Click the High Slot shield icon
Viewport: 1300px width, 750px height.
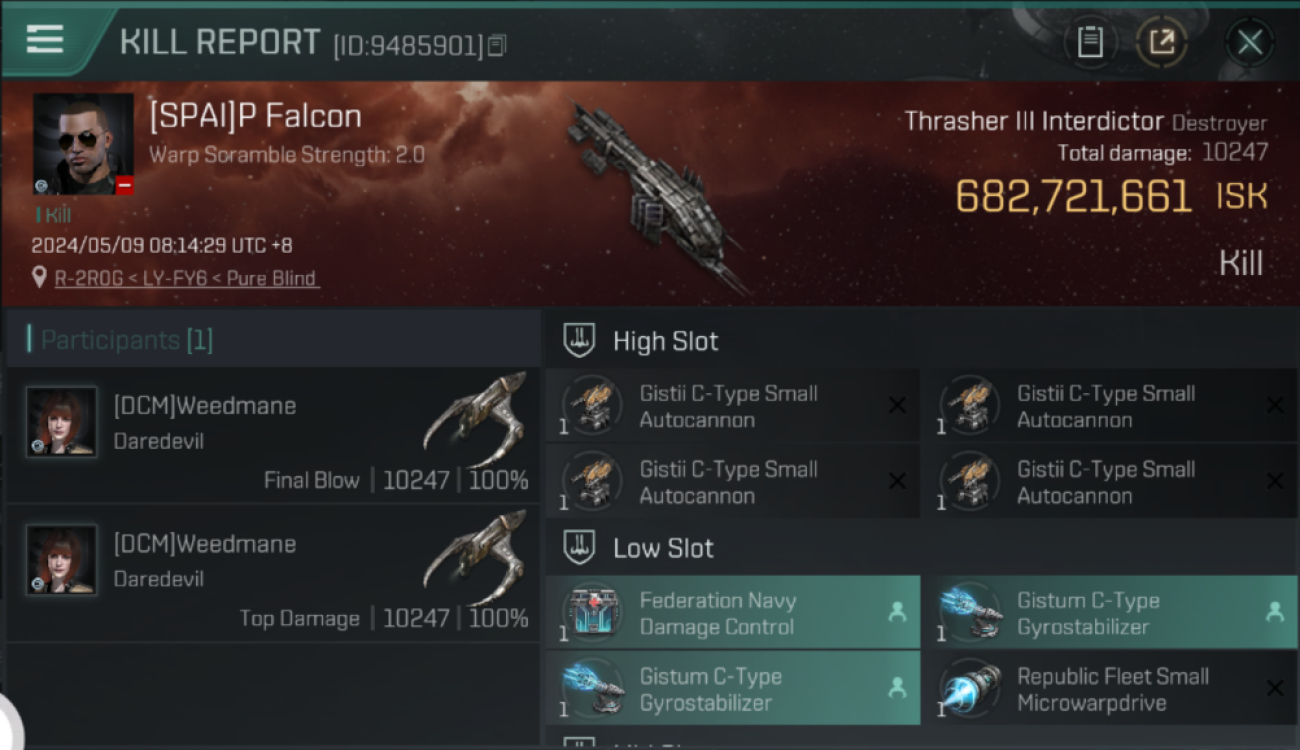580,340
